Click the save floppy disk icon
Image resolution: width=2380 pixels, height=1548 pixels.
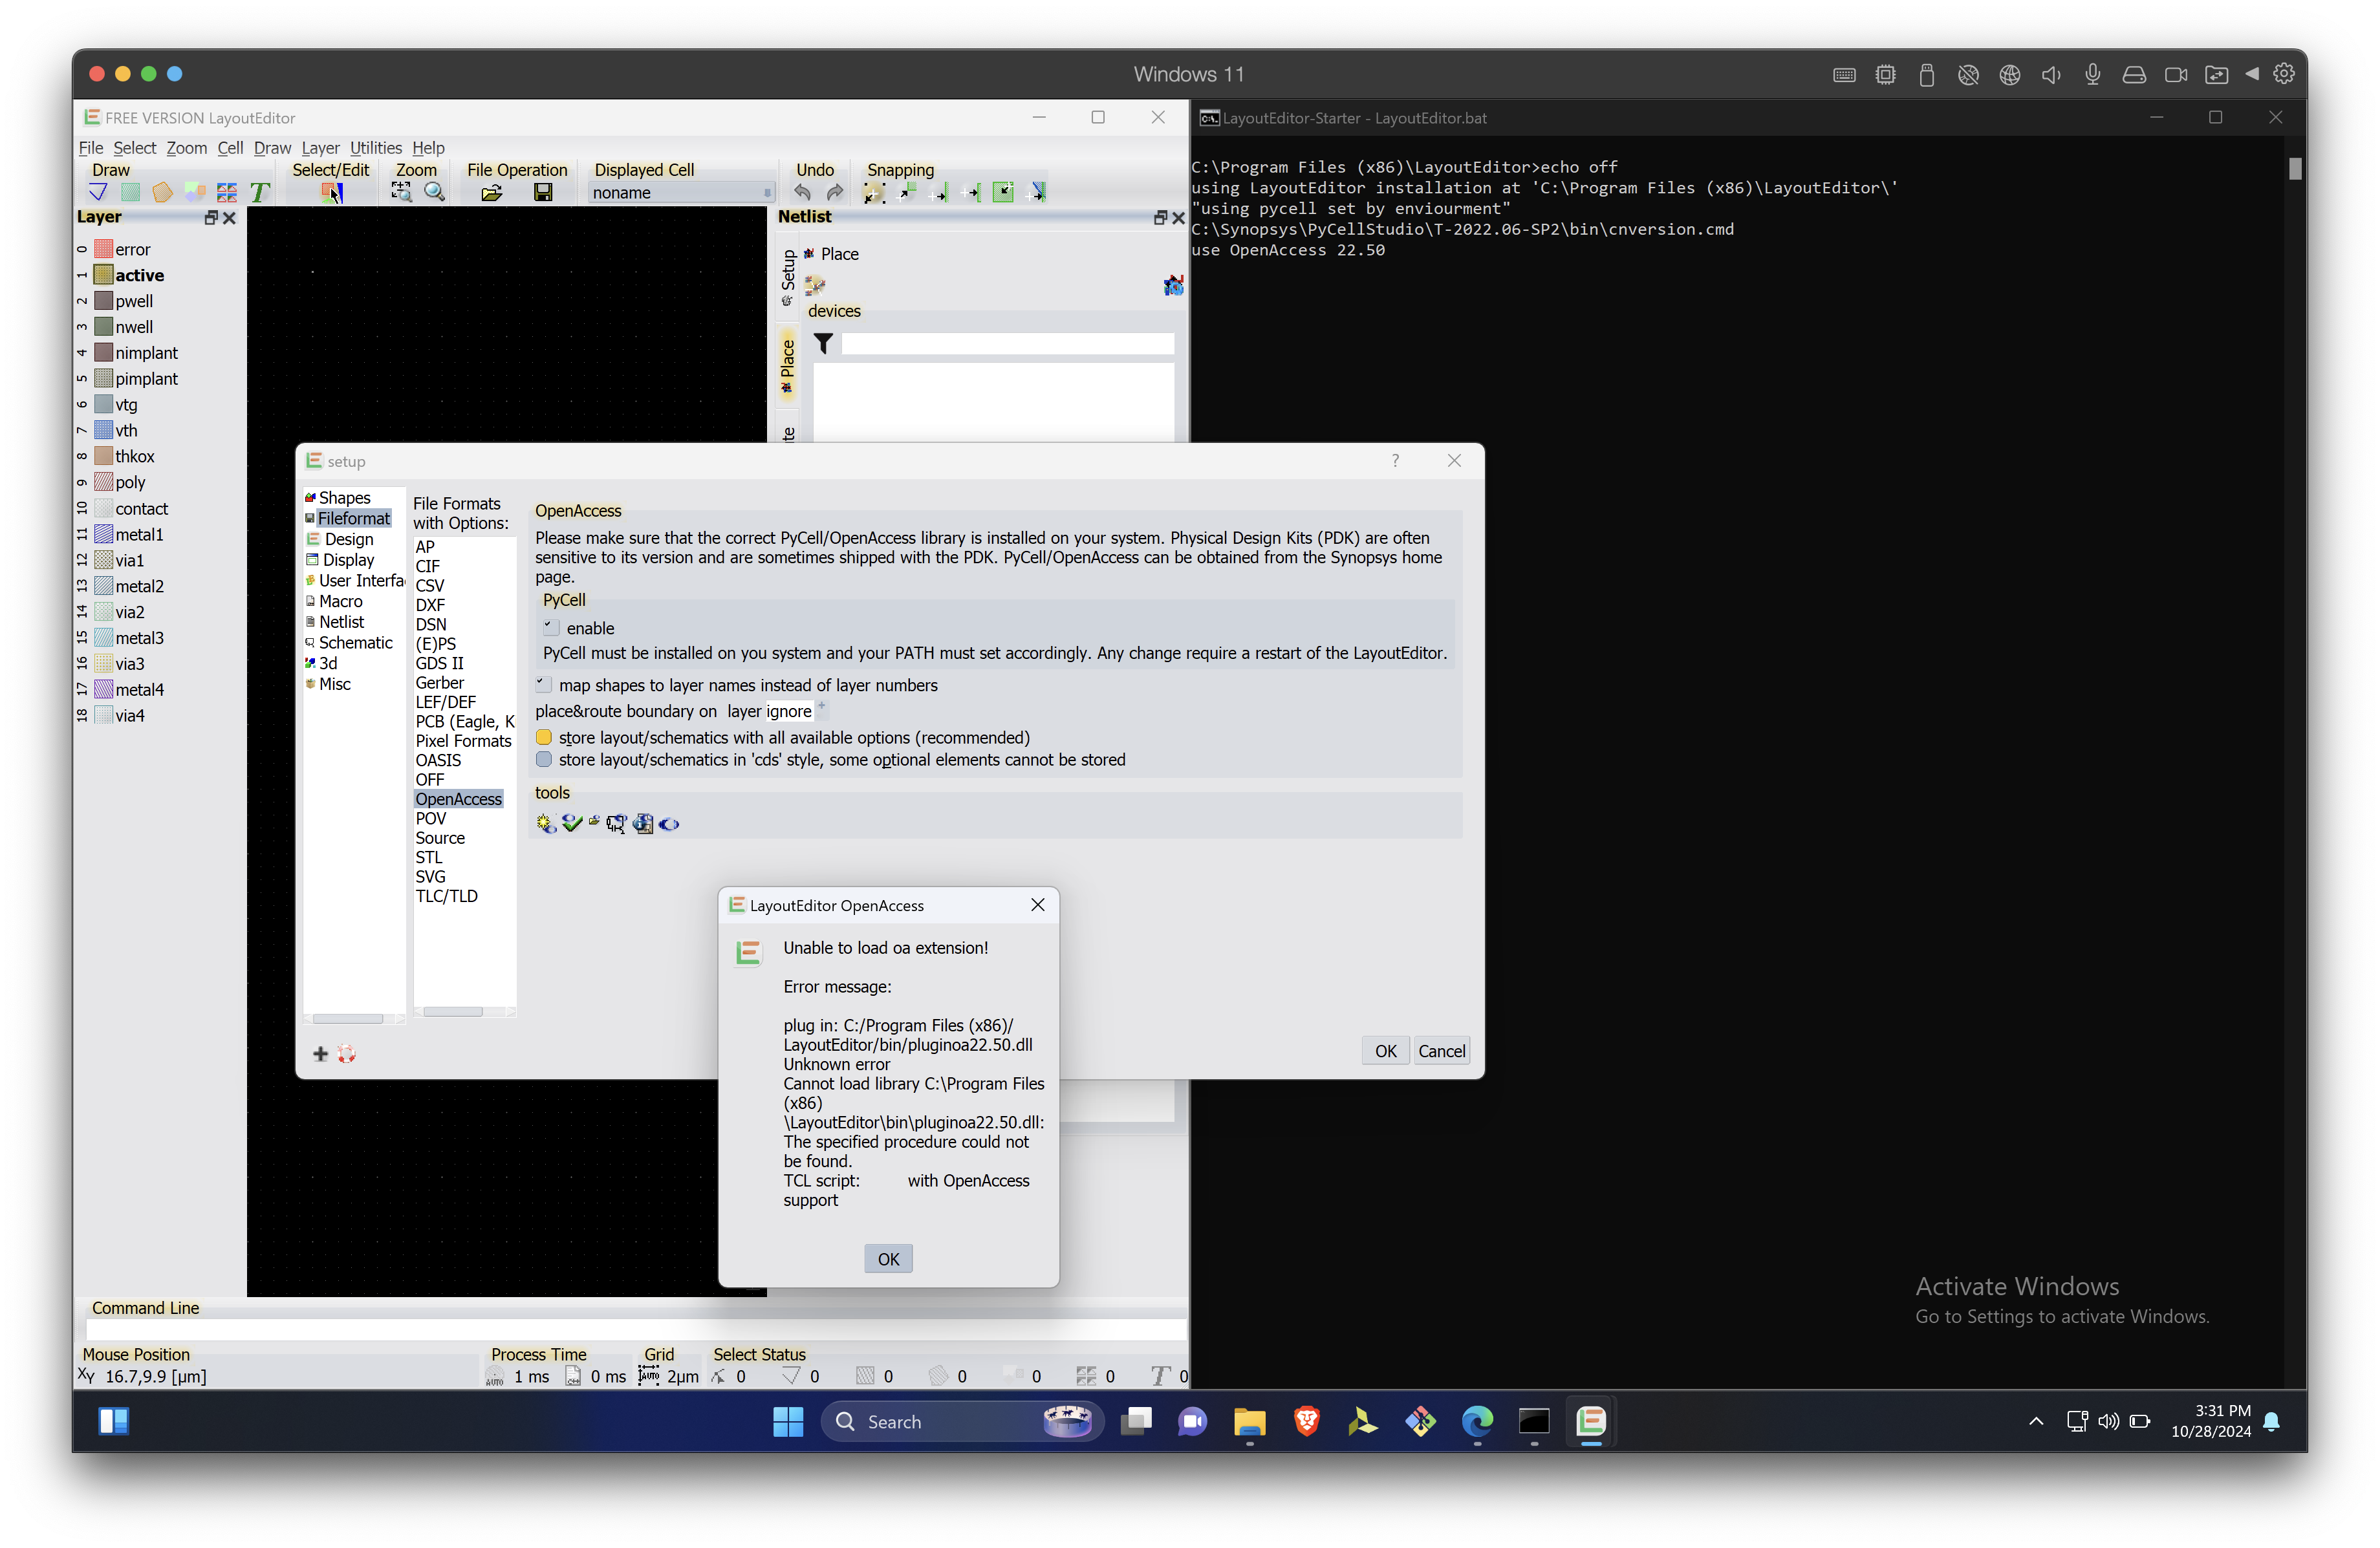pyautogui.click(x=543, y=193)
